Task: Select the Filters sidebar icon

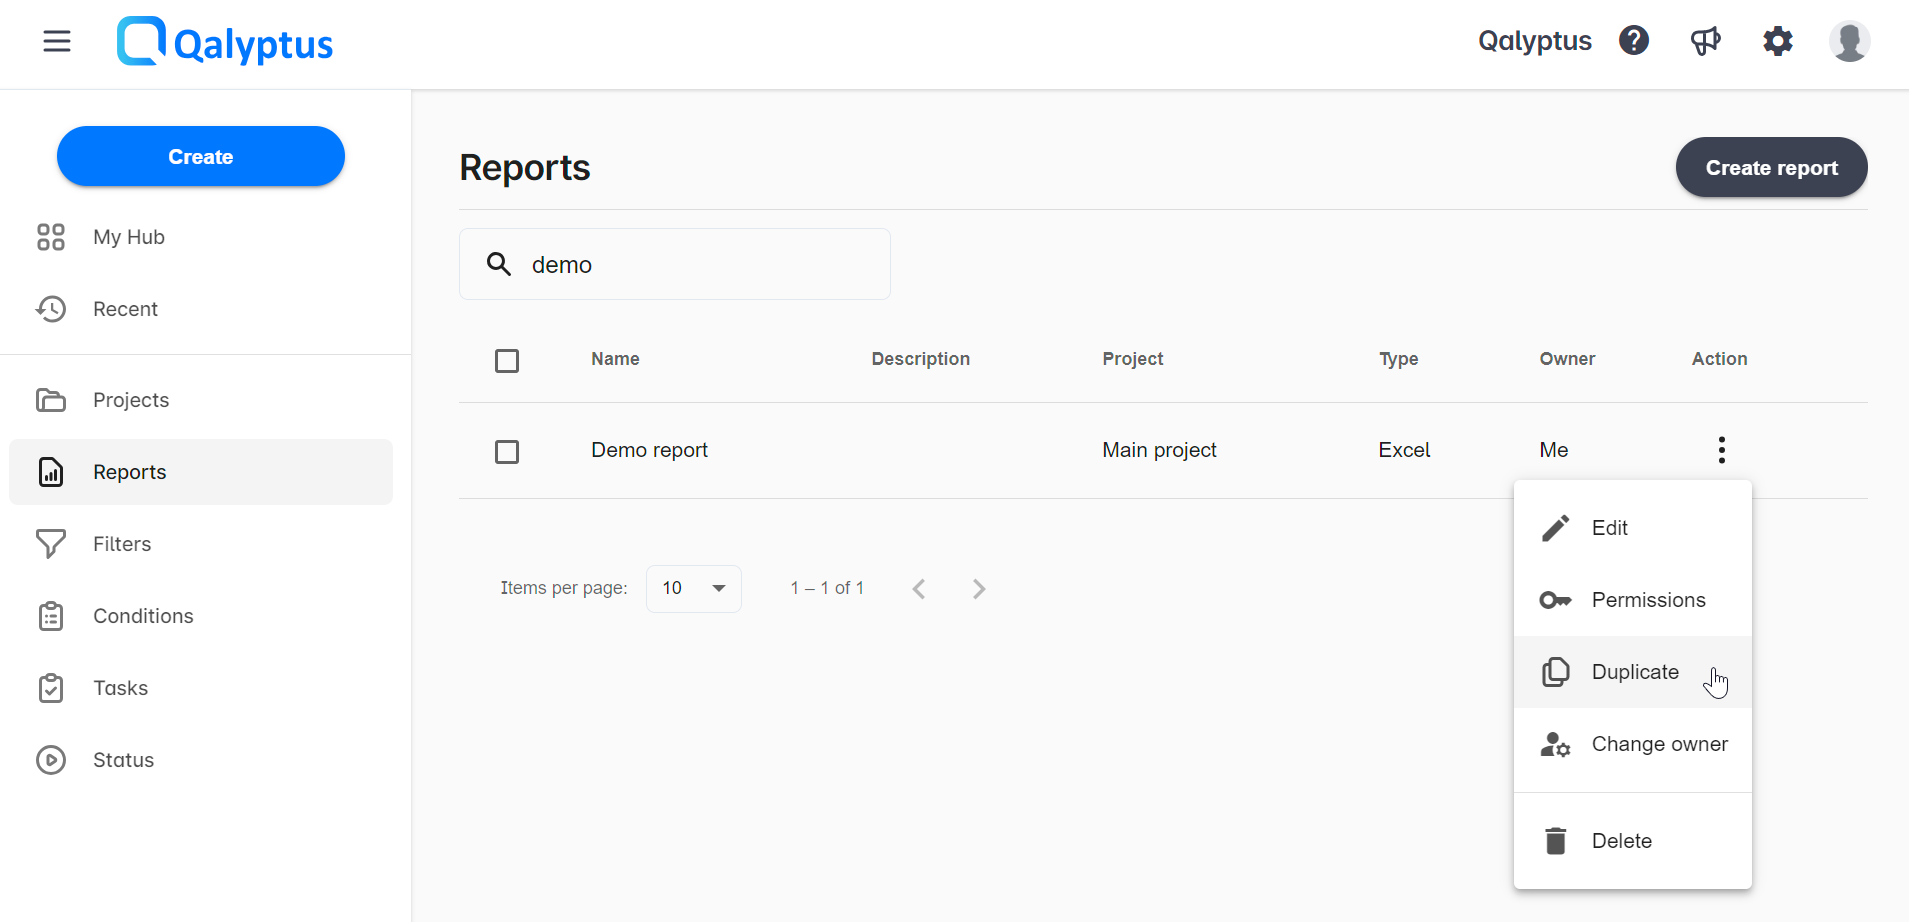Action: pos(51,543)
